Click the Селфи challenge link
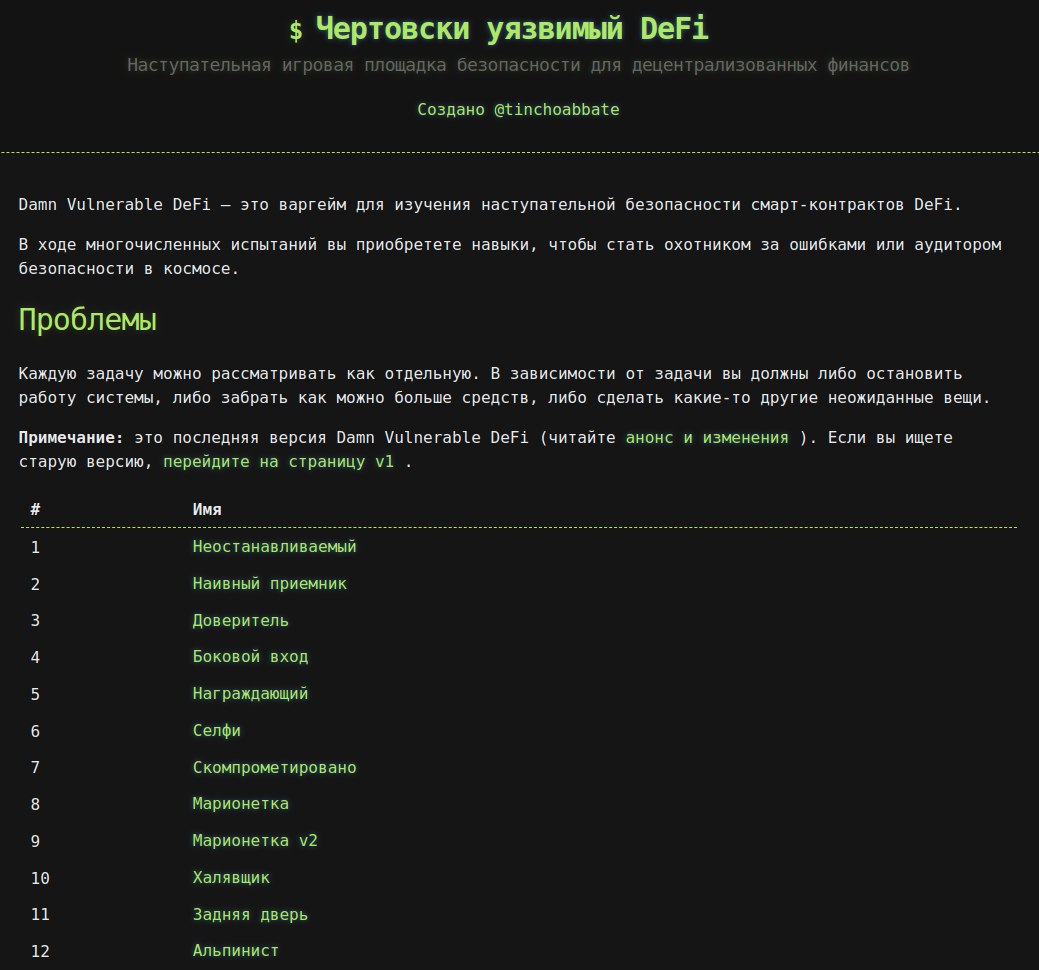Viewport: 1039px width, 970px height. (x=216, y=731)
